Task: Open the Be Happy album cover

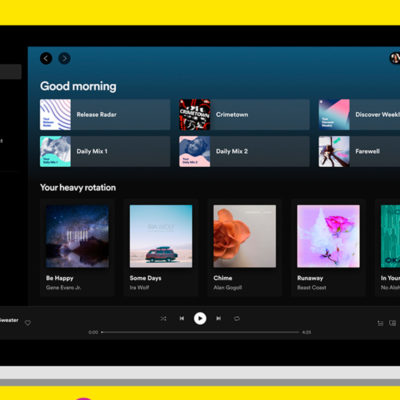Action: click(77, 236)
